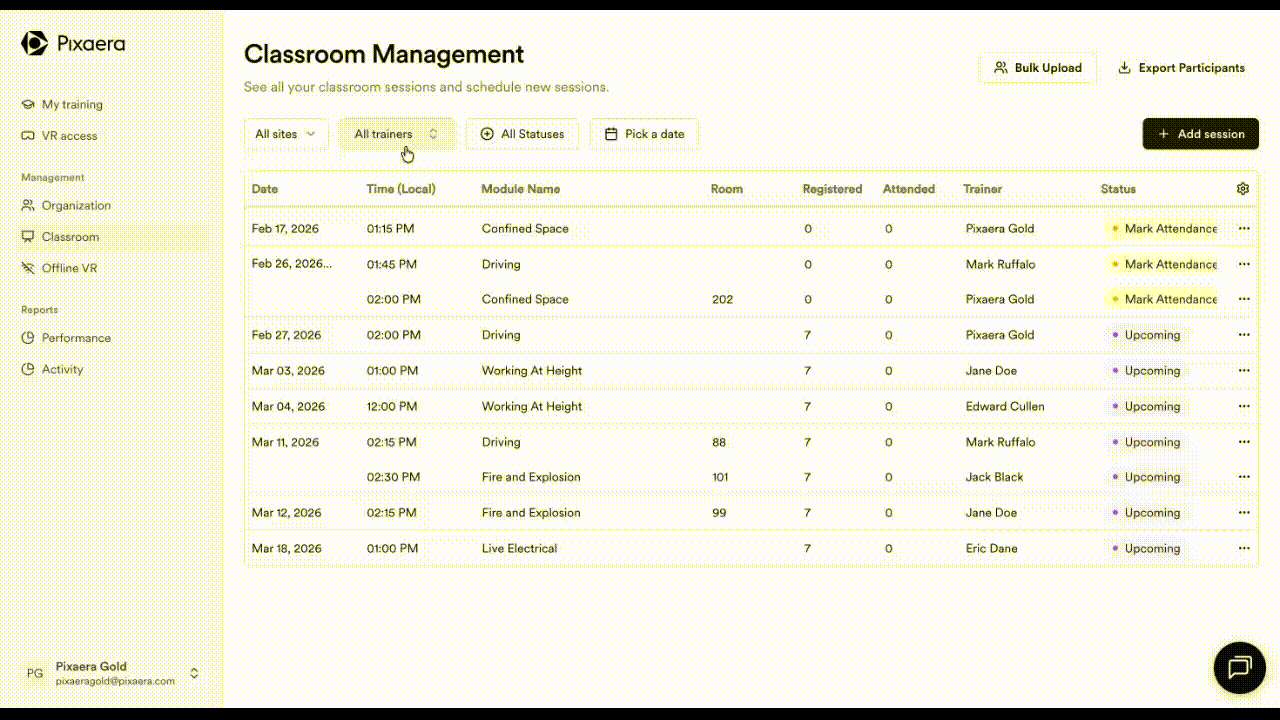Click the Offline VR sidebar icon
Image resolution: width=1280 pixels, height=720 pixels.
pos(28,268)
